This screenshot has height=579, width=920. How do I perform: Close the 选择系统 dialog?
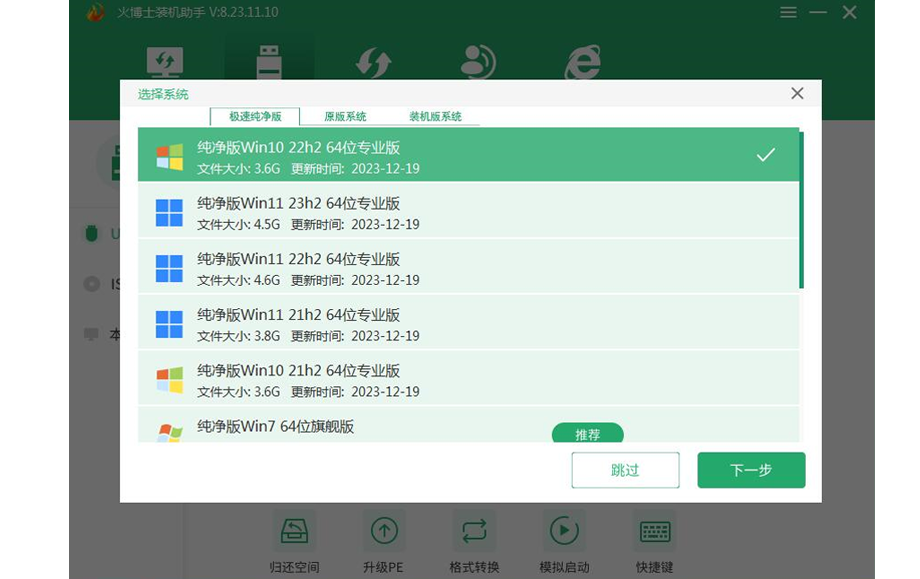pyautogui.click(x=797, y=93)
